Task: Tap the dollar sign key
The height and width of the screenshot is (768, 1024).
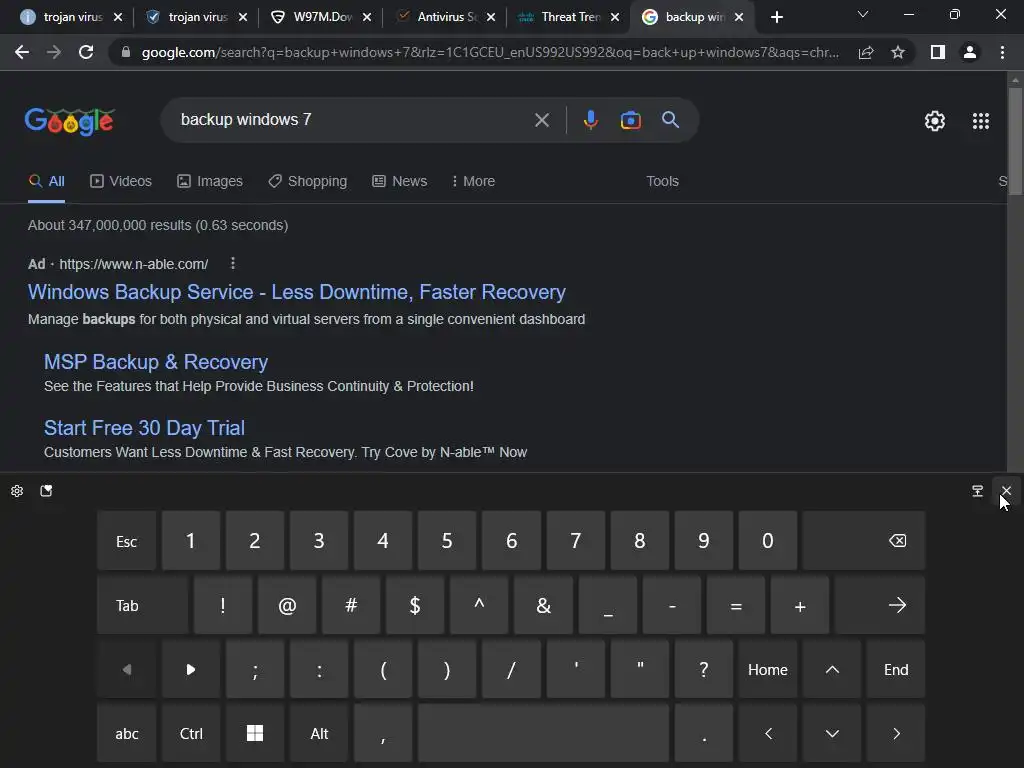Action: [x=415, y=605]
